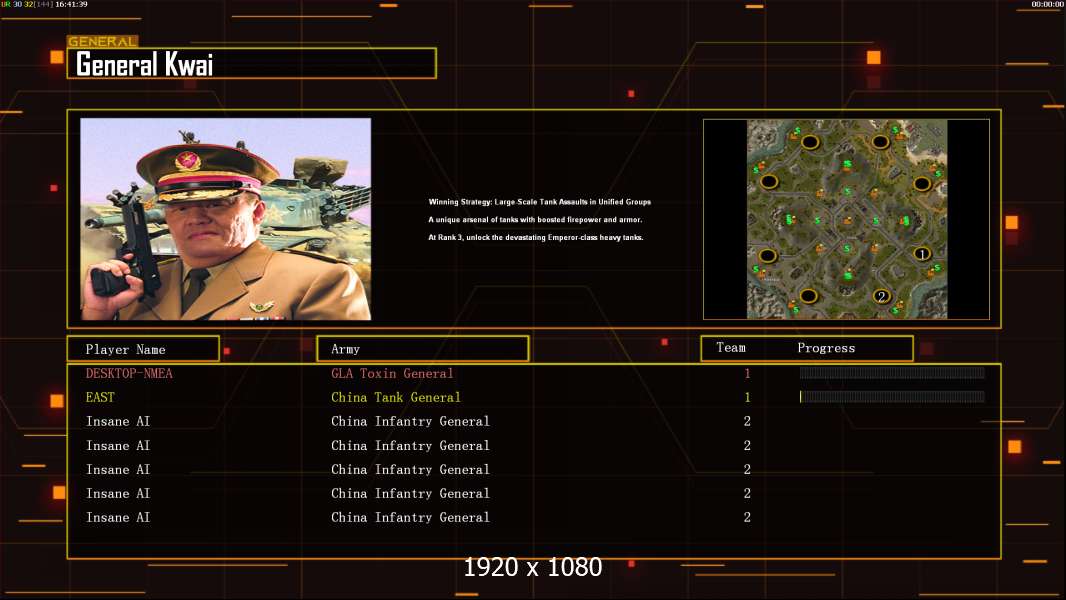
Task: Select General Kwai's portrait image
Action: click(226, 219)
